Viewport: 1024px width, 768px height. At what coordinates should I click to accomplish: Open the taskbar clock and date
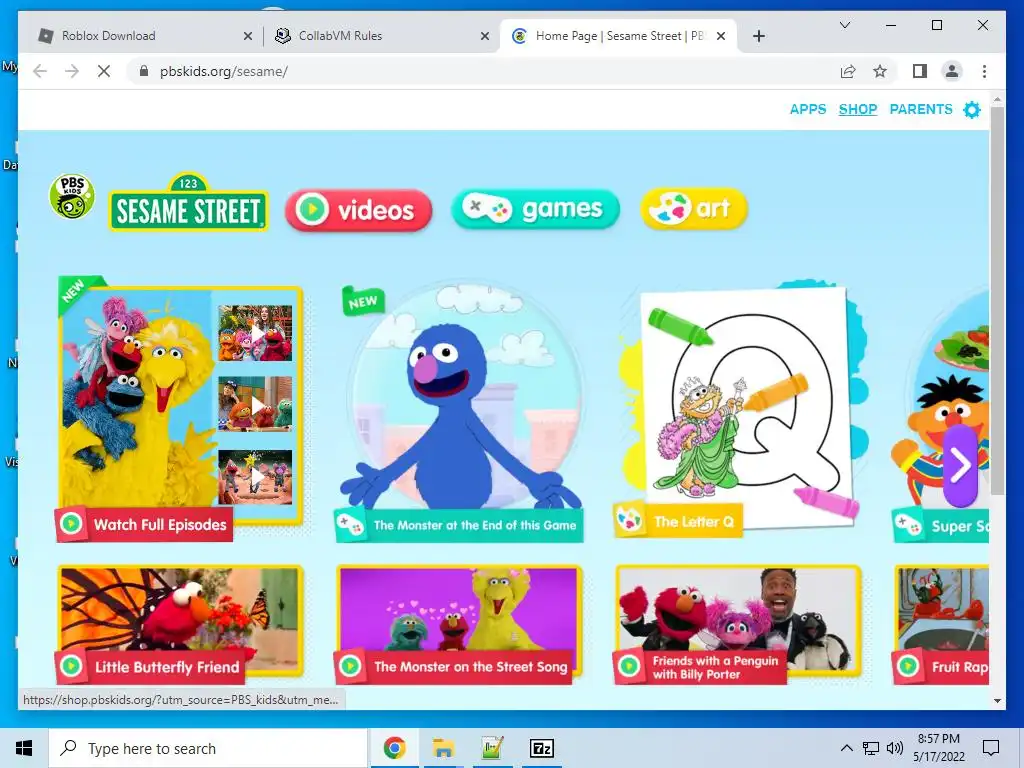pos(938,748)
